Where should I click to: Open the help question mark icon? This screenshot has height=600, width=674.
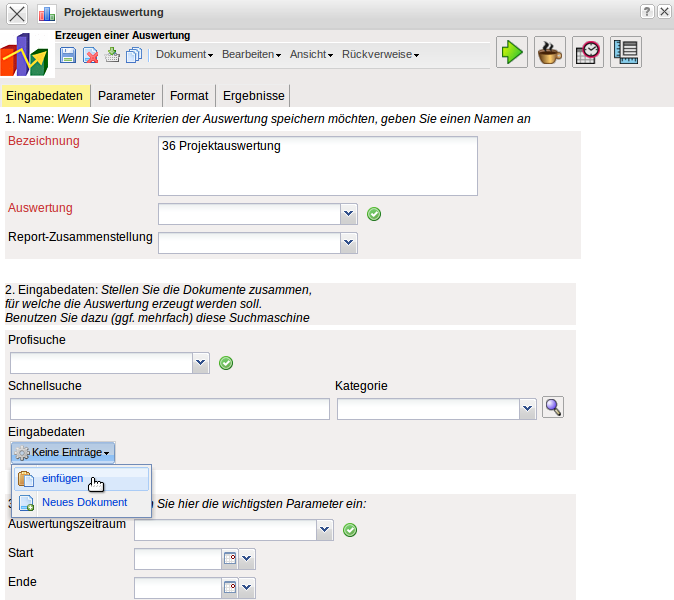point(647,11)
